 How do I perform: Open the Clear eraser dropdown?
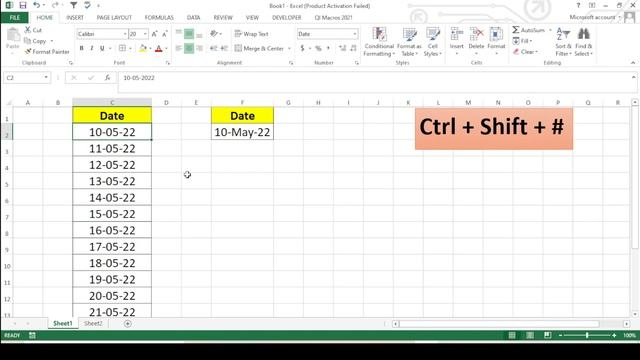[525, 52]
